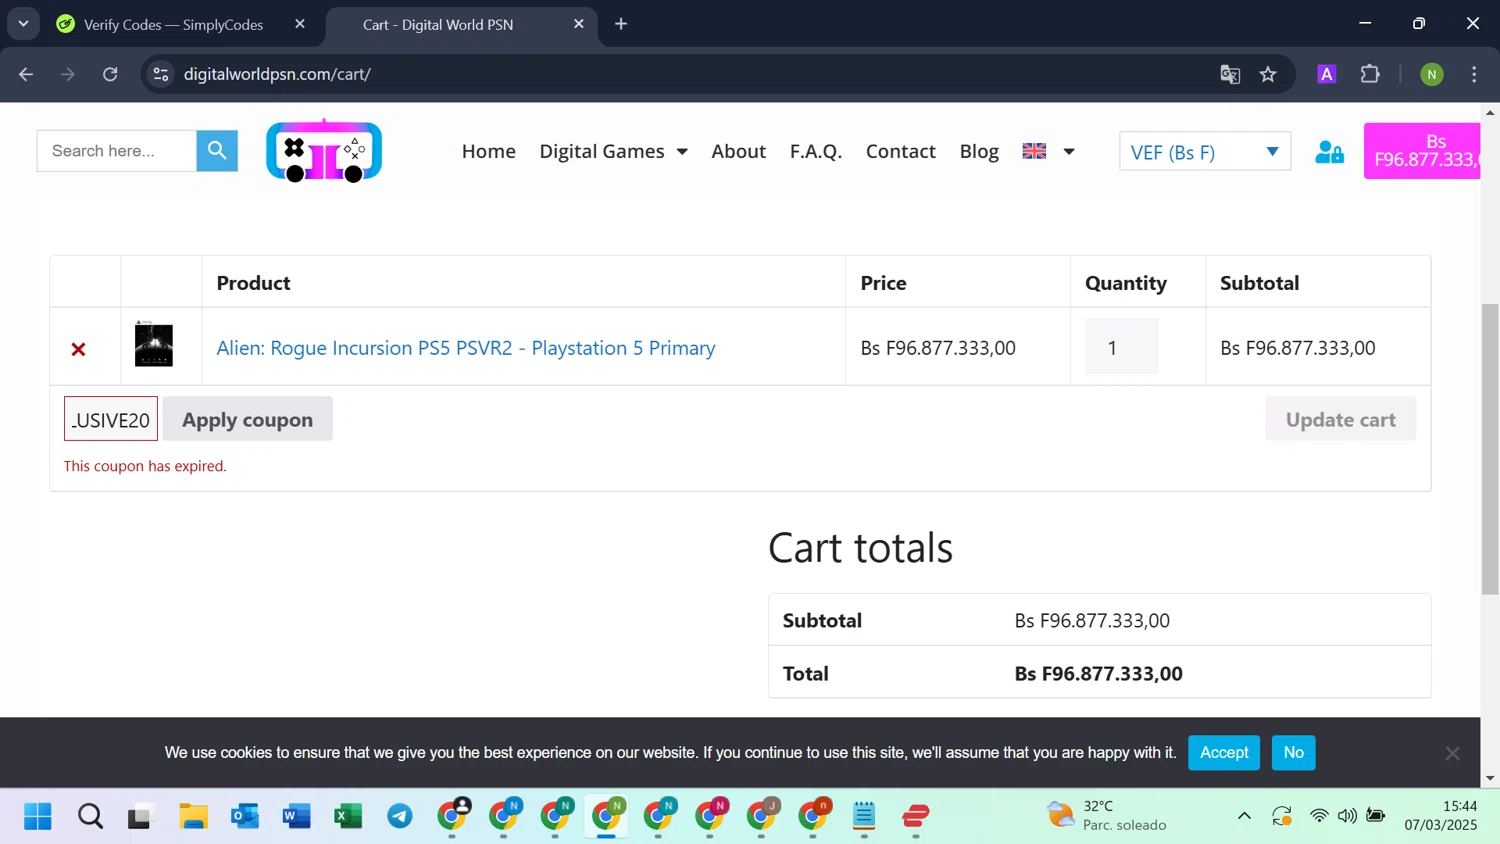Open Wi-Fi network settings in tray
The height and width of the screenshot is (844, 1500).
(x=1319, y=816)
